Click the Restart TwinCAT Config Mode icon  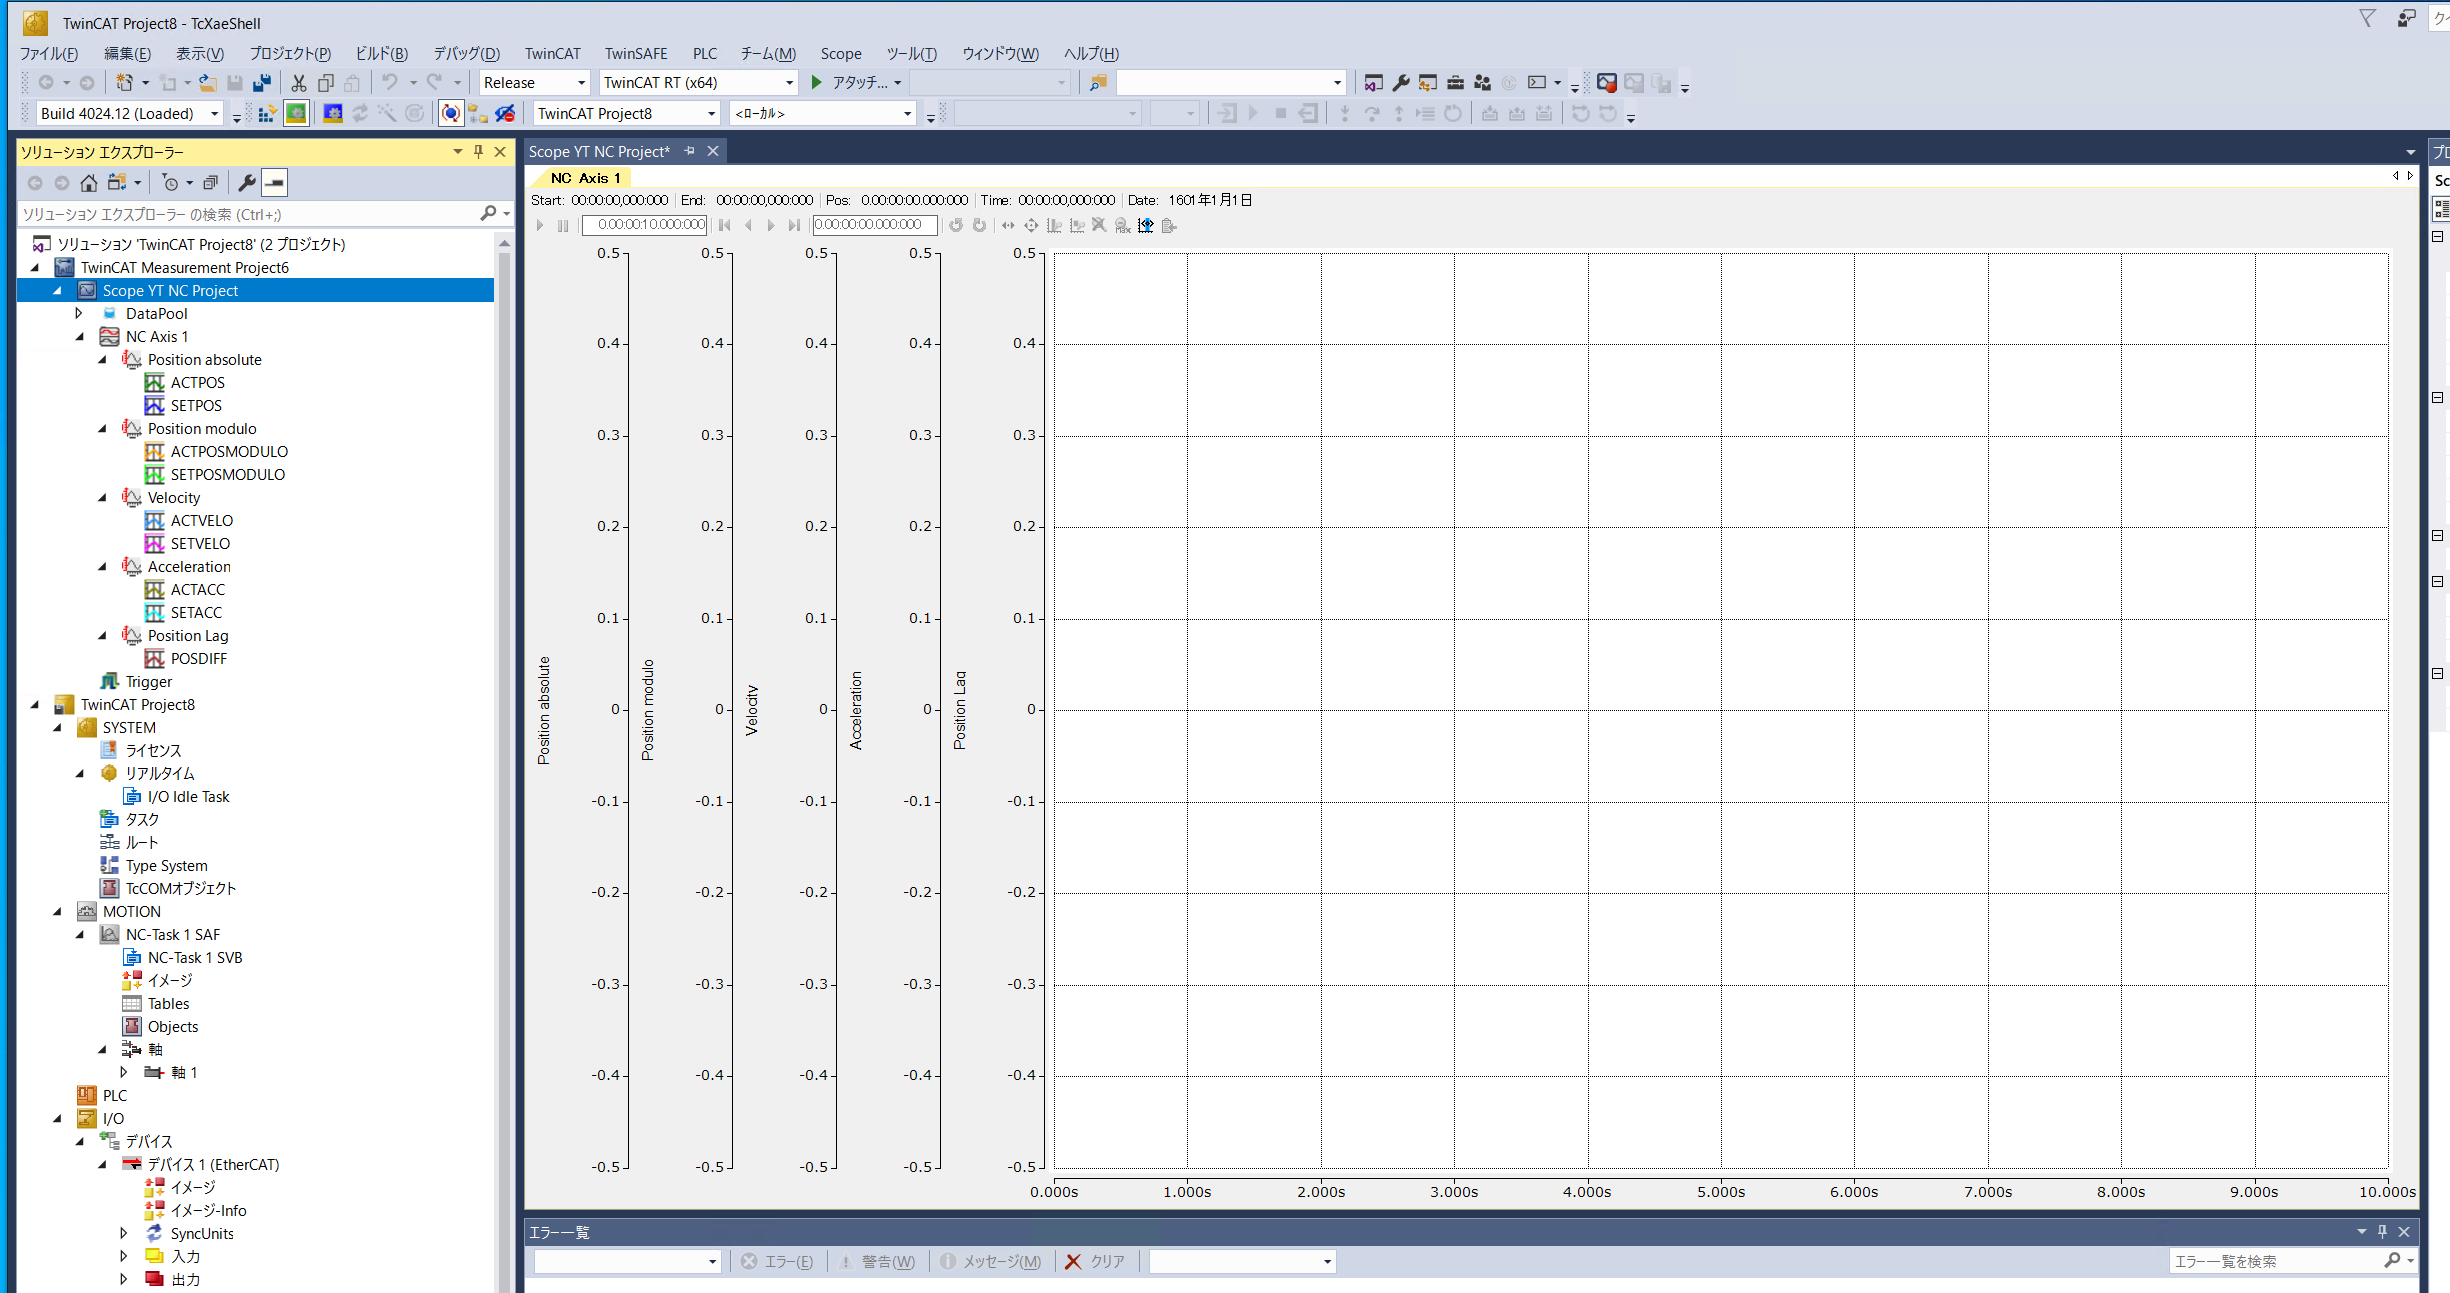tap(333, 114)
